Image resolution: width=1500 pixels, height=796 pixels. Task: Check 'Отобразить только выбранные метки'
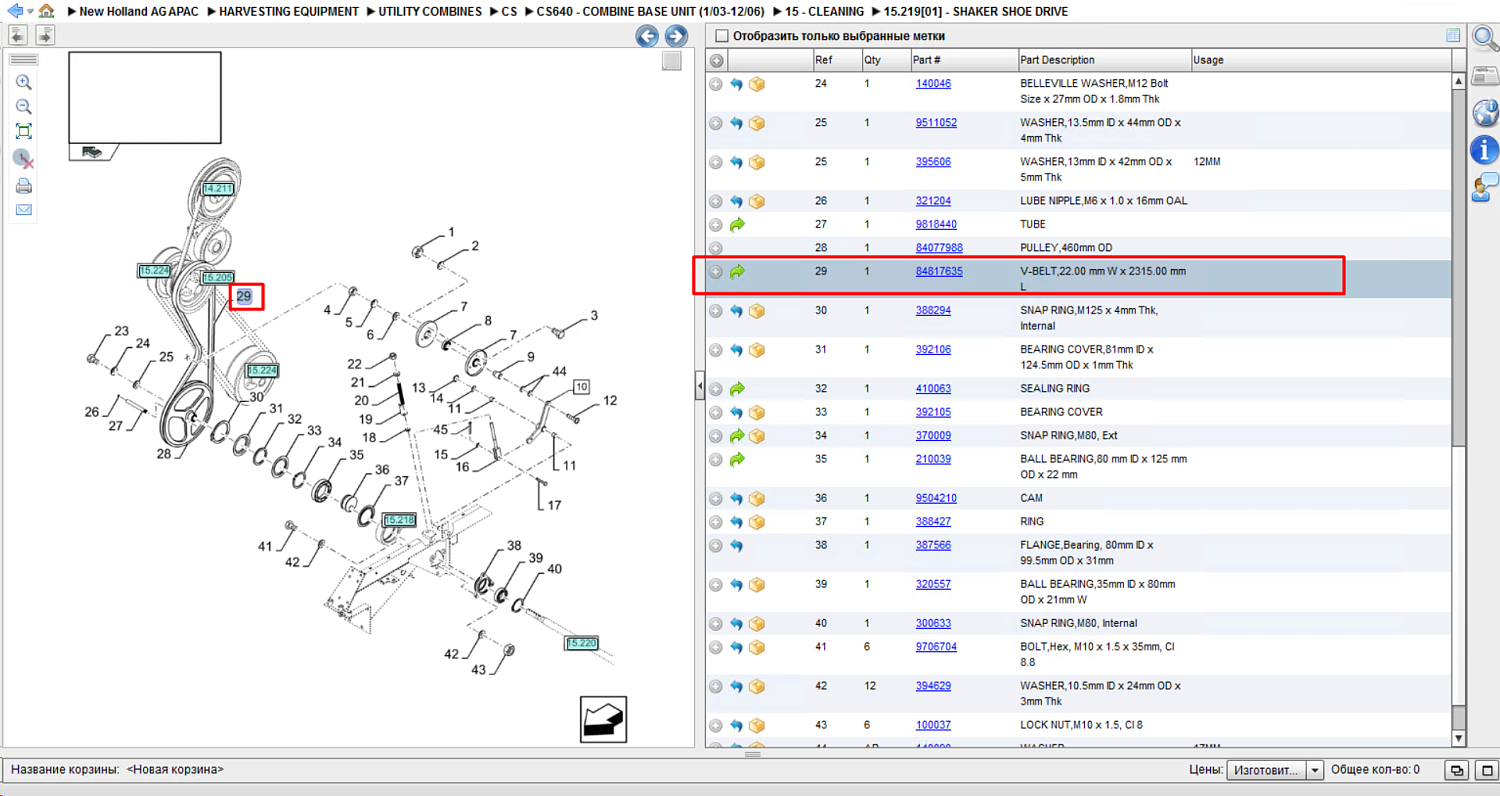[722, 37]
